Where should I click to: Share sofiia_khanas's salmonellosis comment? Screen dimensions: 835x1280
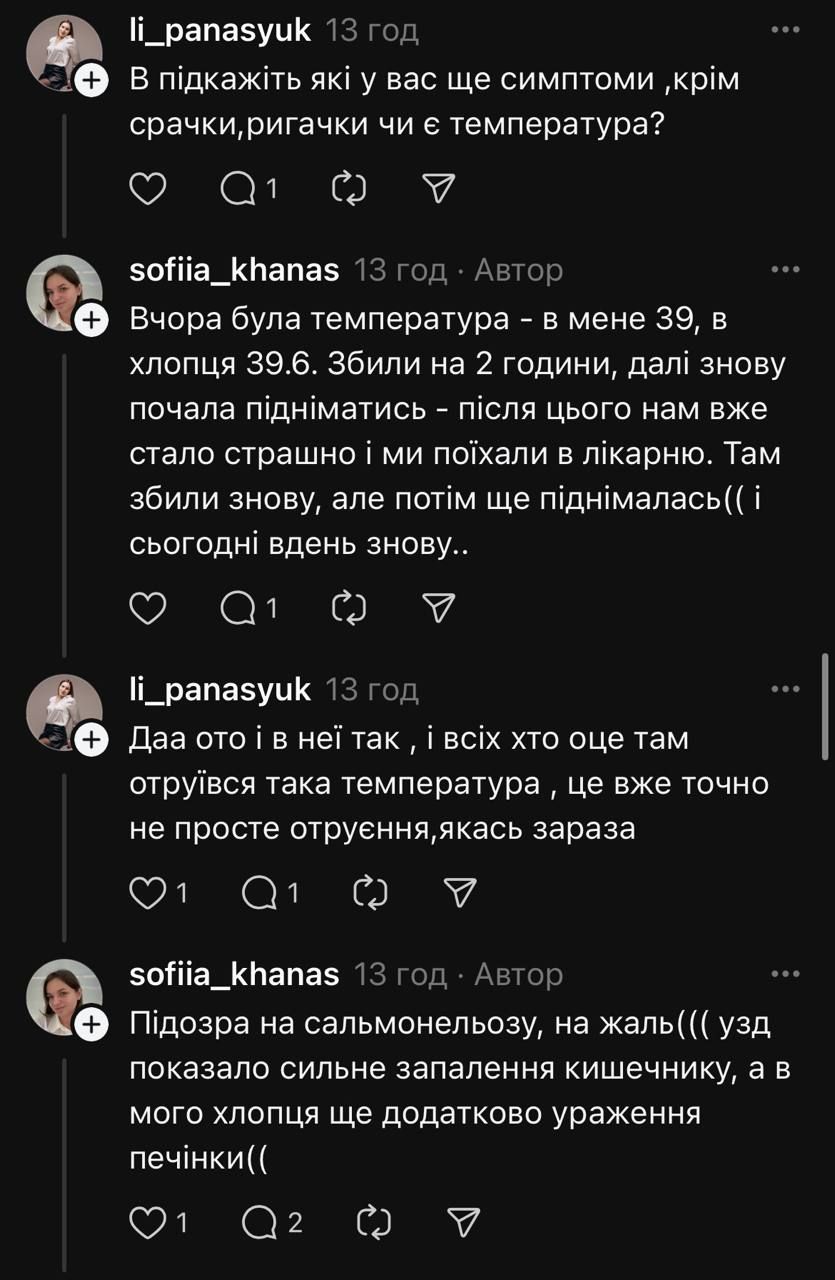click(463, 1221)
